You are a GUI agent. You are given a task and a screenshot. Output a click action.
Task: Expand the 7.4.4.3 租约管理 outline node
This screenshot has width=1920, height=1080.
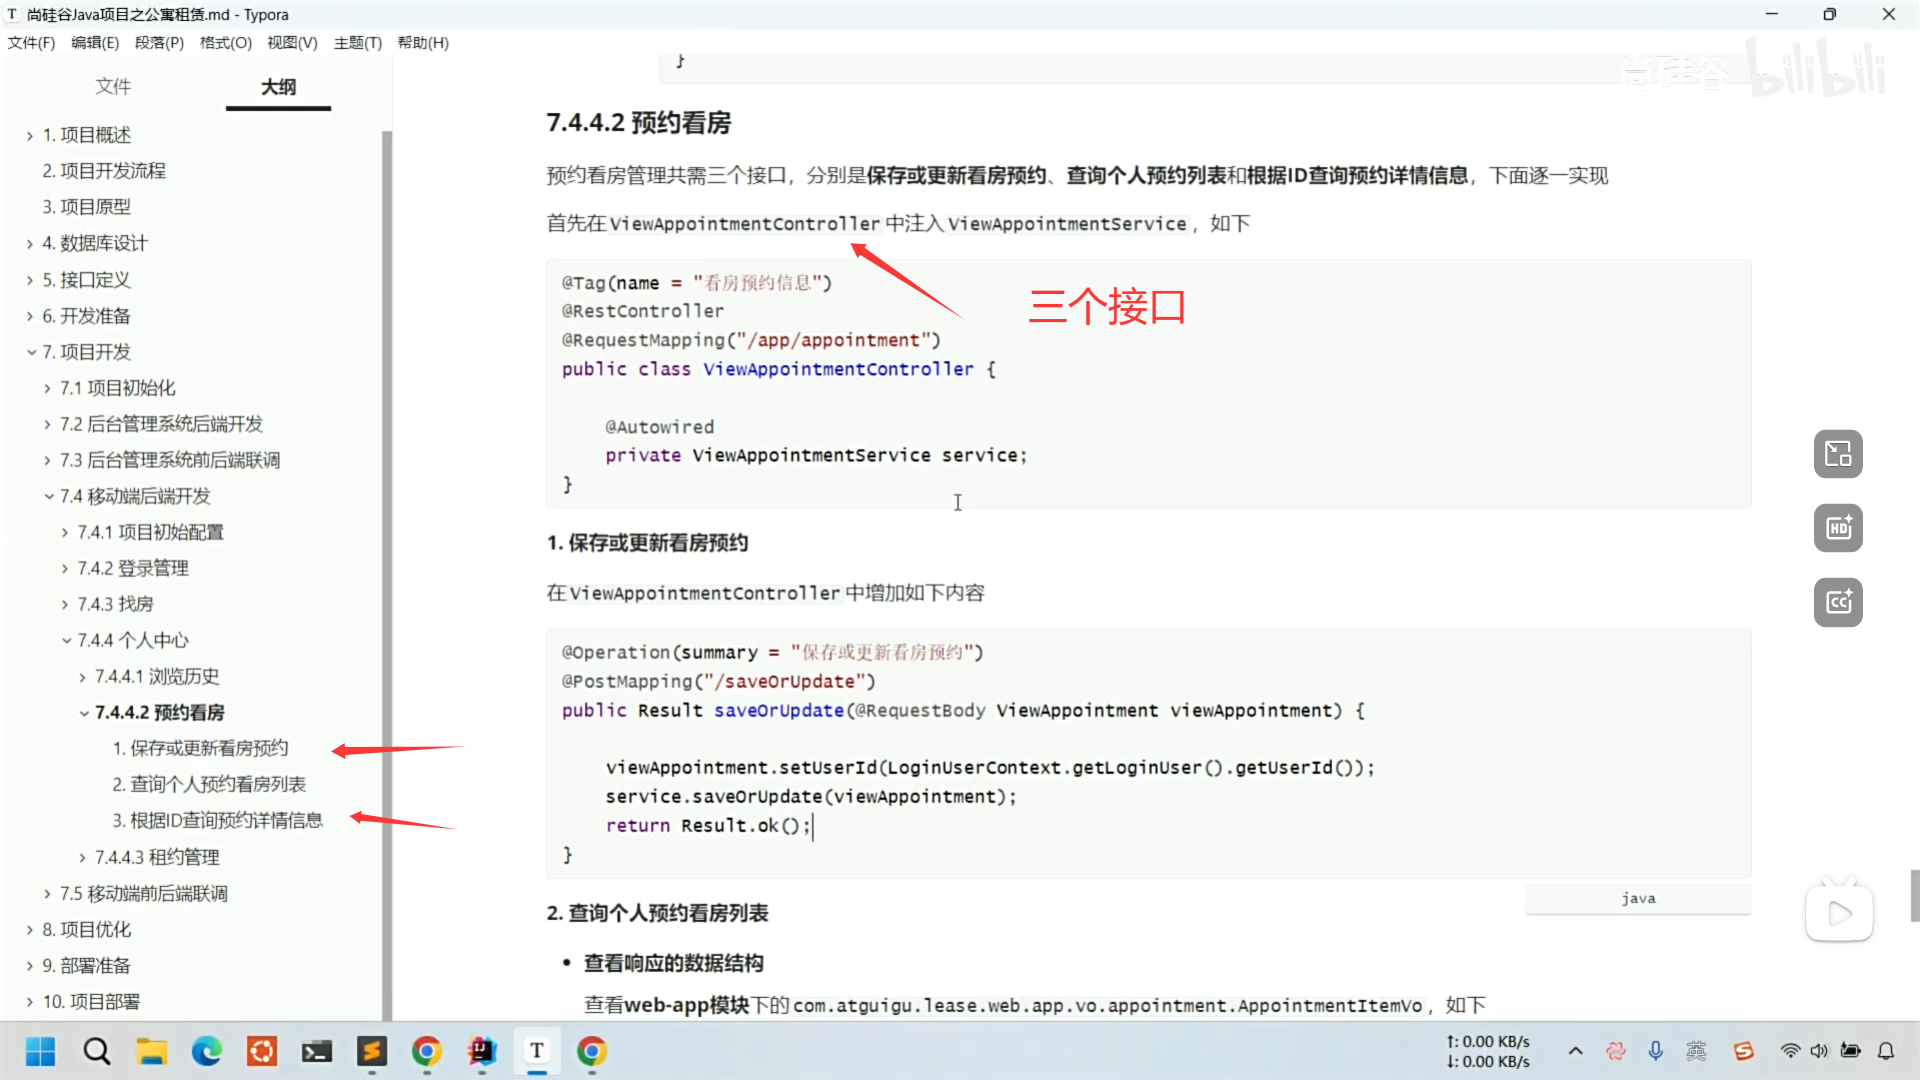[82, 857]
